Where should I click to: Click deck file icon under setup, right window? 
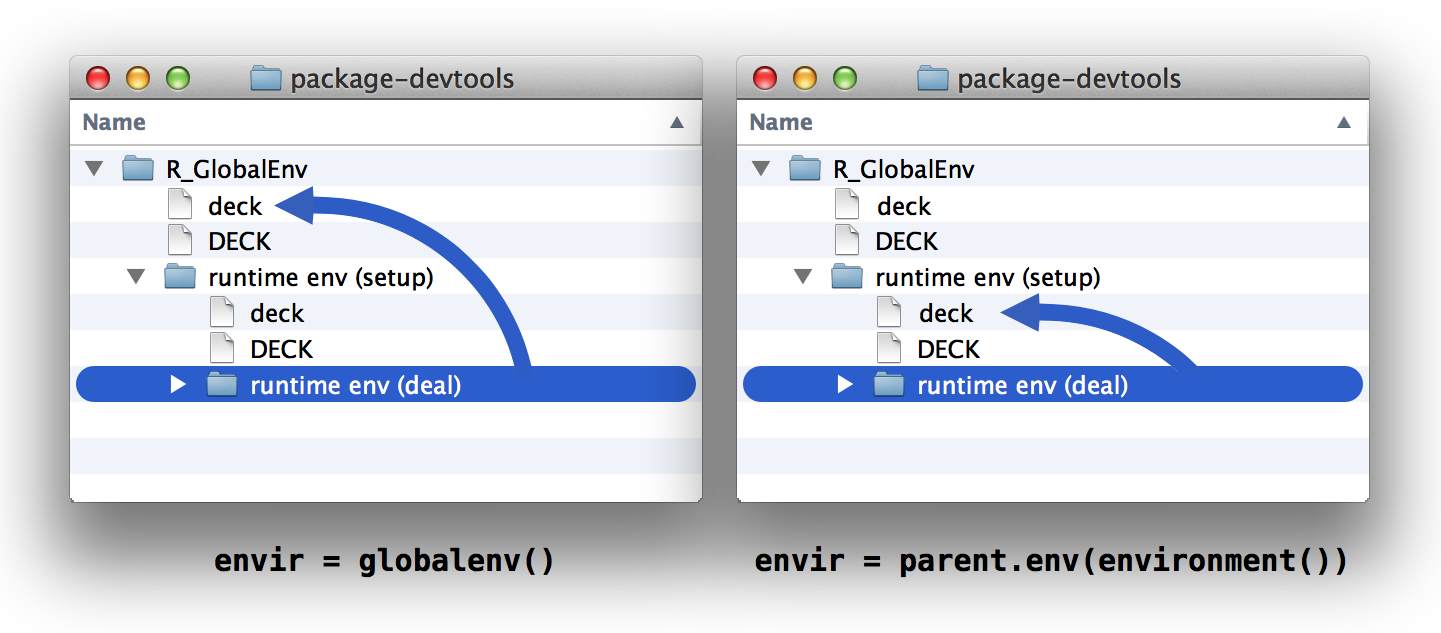point(889,312)
